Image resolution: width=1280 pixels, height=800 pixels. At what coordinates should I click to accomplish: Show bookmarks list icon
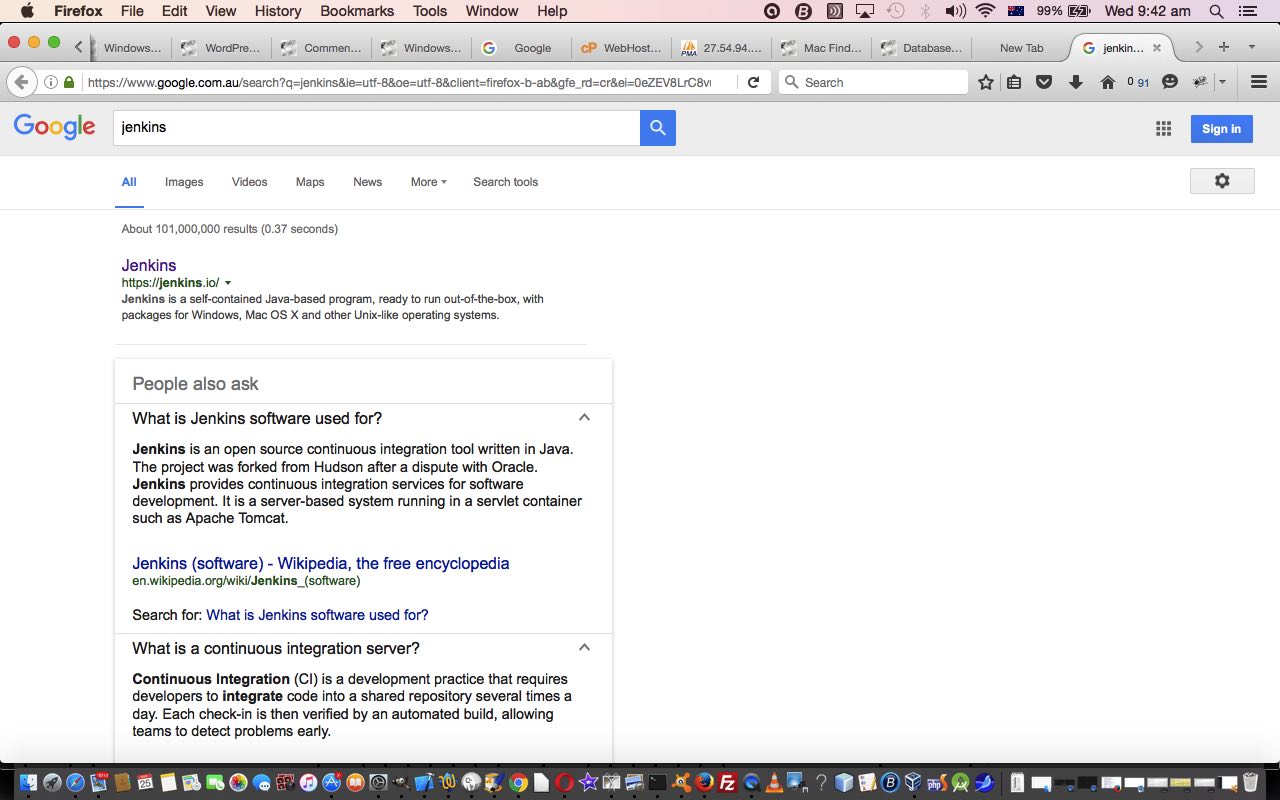1014,82
